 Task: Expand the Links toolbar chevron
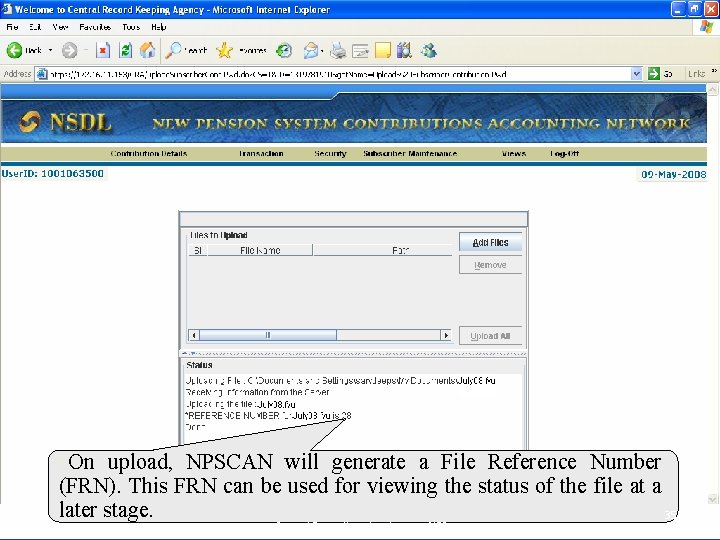[x=714, y=71]
